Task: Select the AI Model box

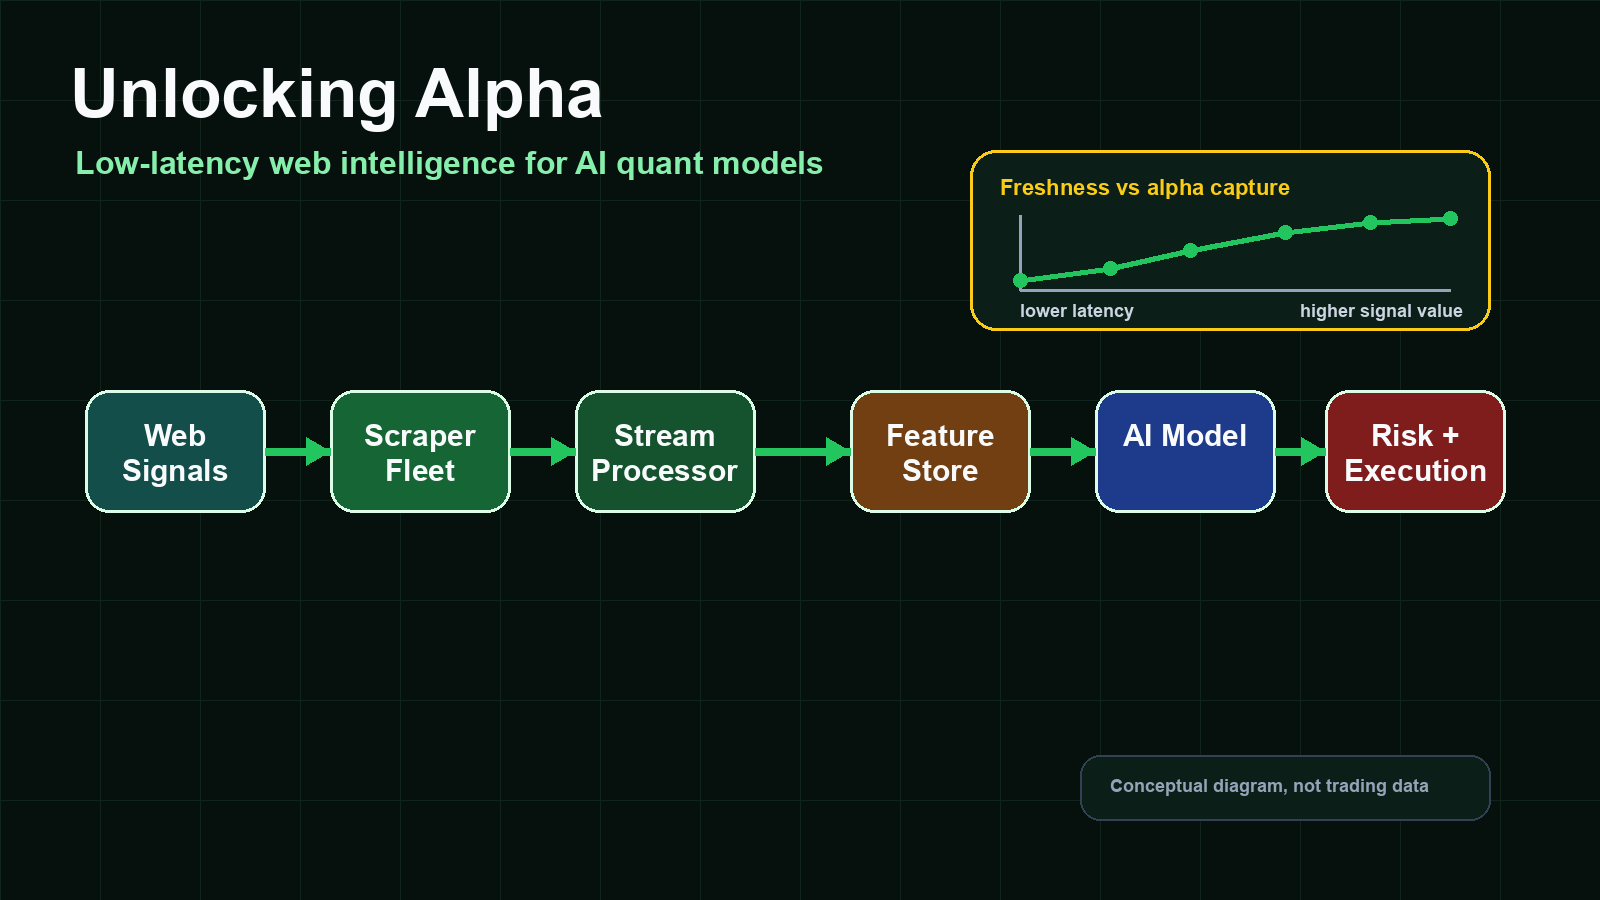Action: pyautogui.click(x=1185, y=452)
